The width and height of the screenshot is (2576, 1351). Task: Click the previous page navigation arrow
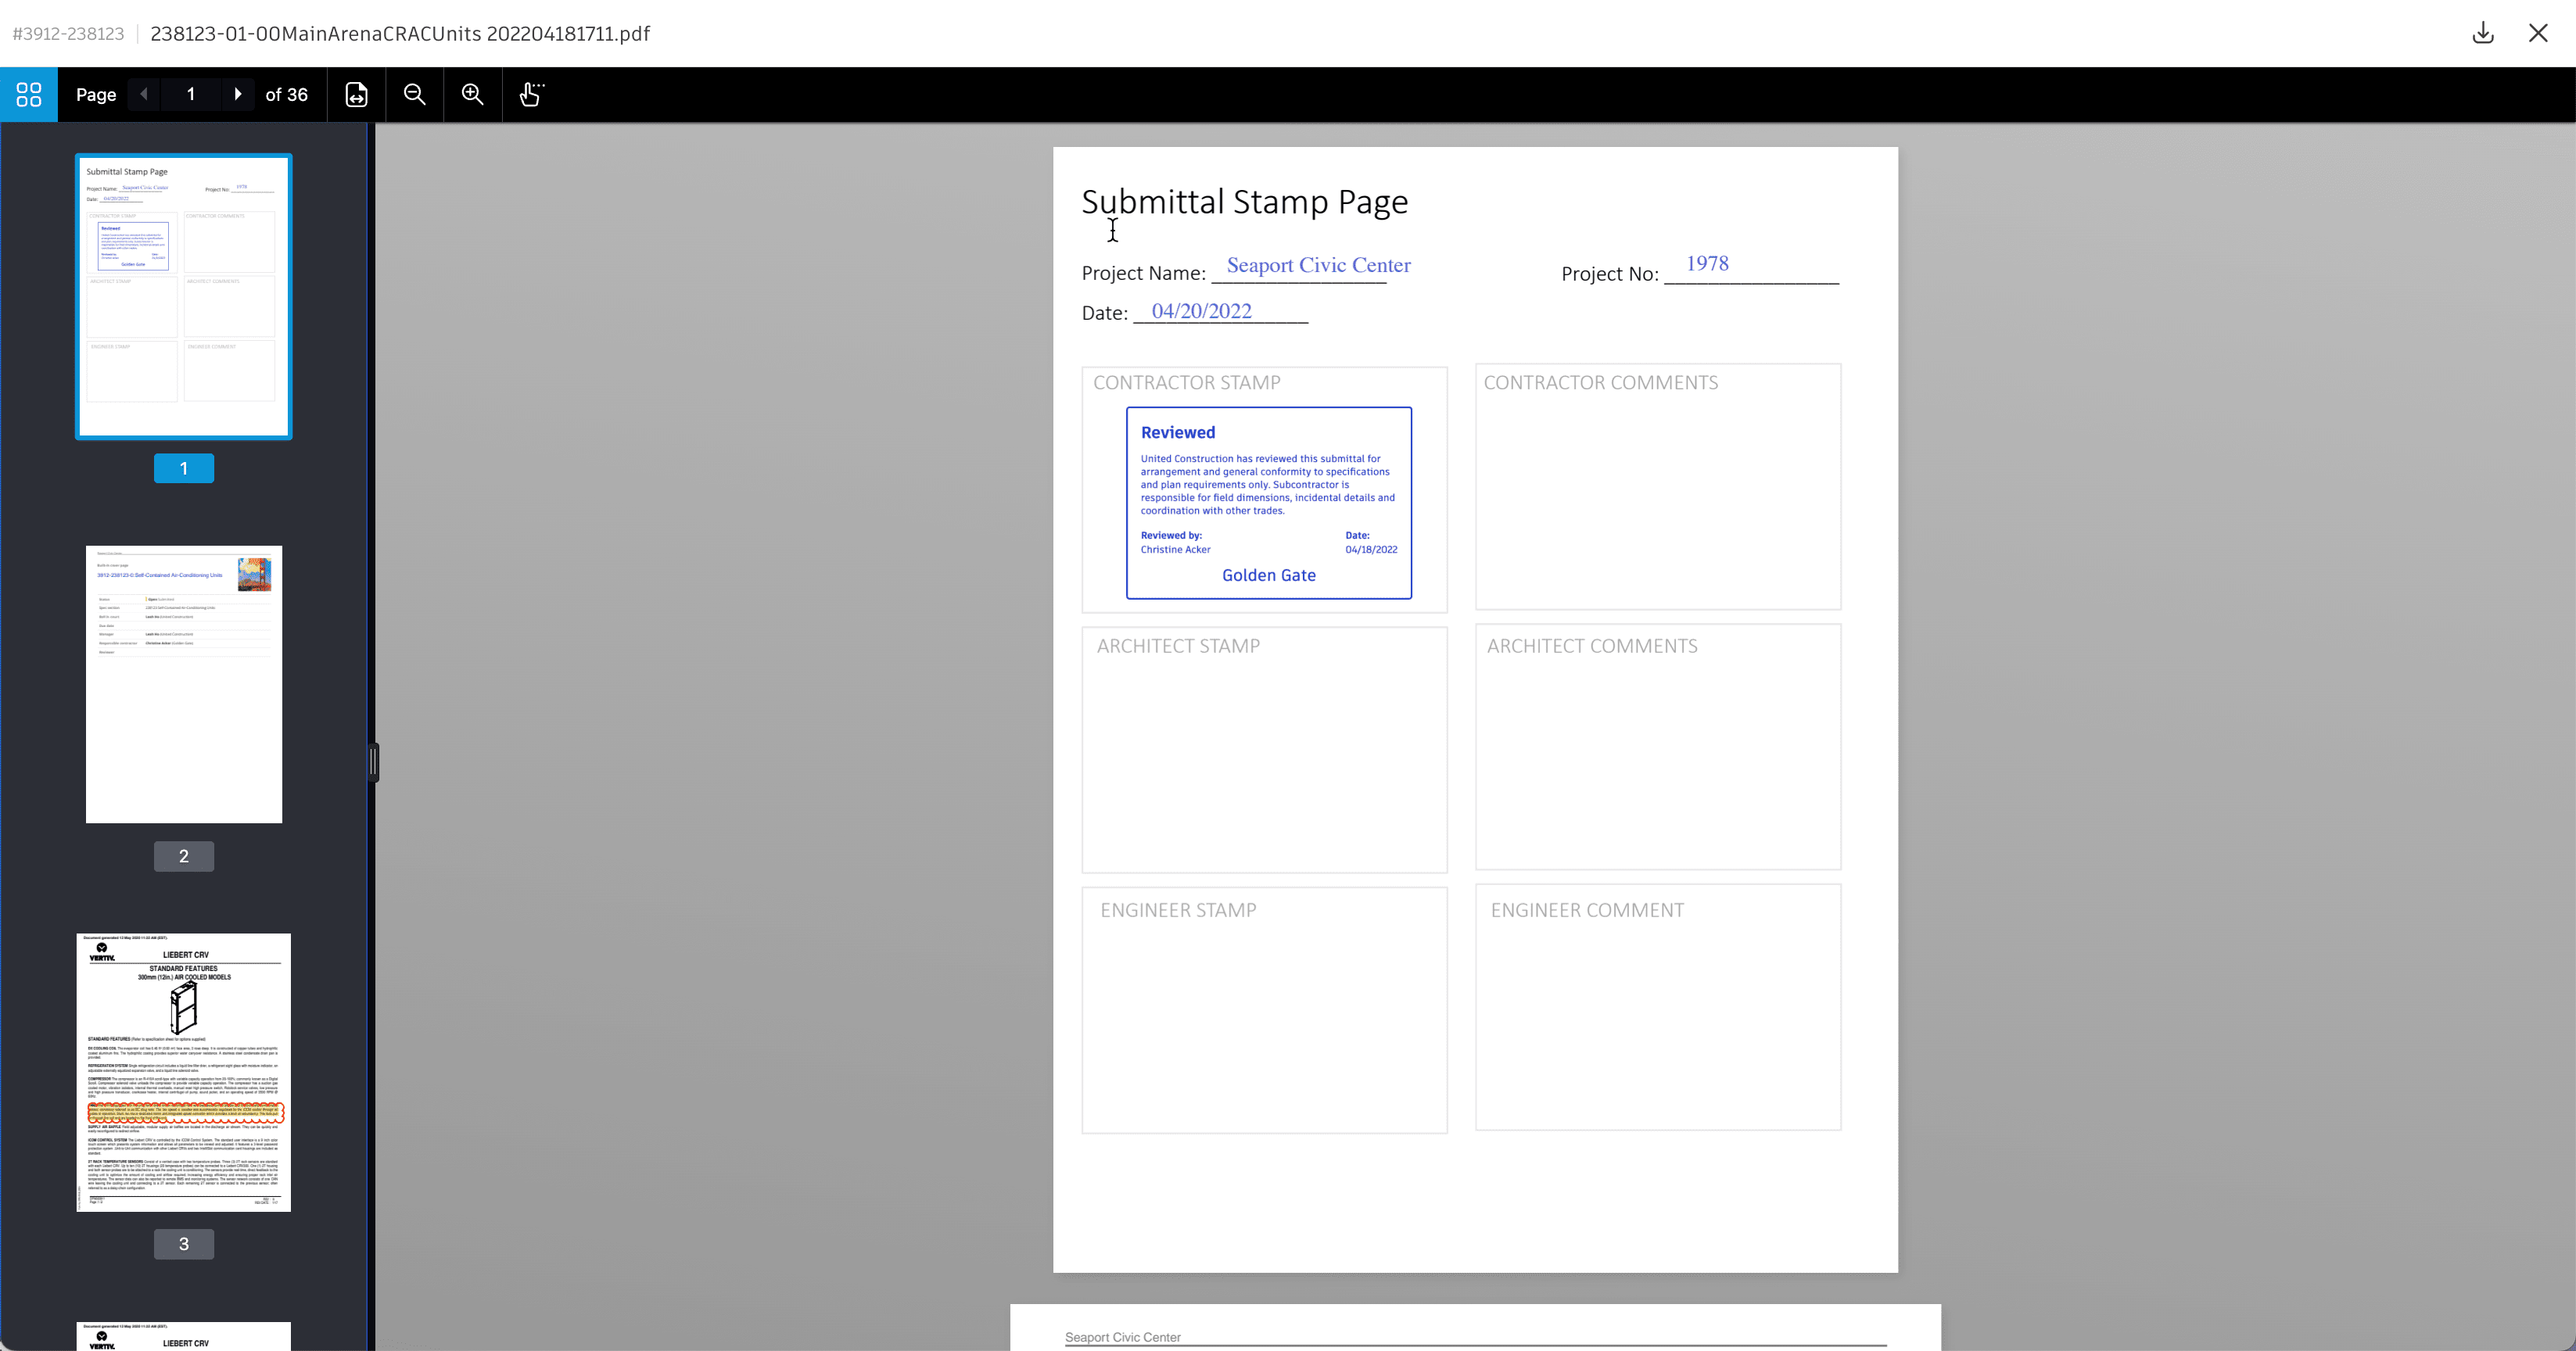[x=145, y=94]
